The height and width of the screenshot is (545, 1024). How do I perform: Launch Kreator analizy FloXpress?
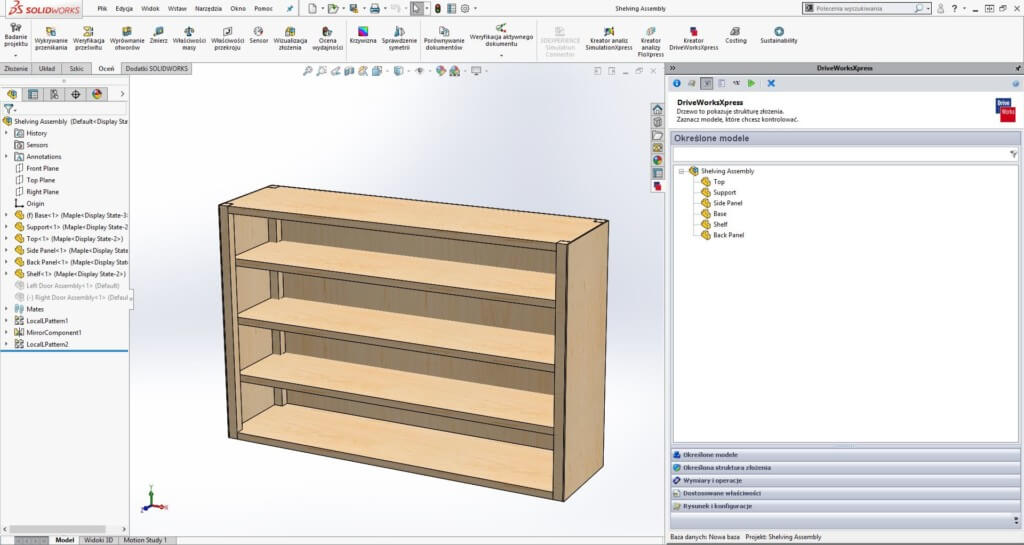[650, 42]
